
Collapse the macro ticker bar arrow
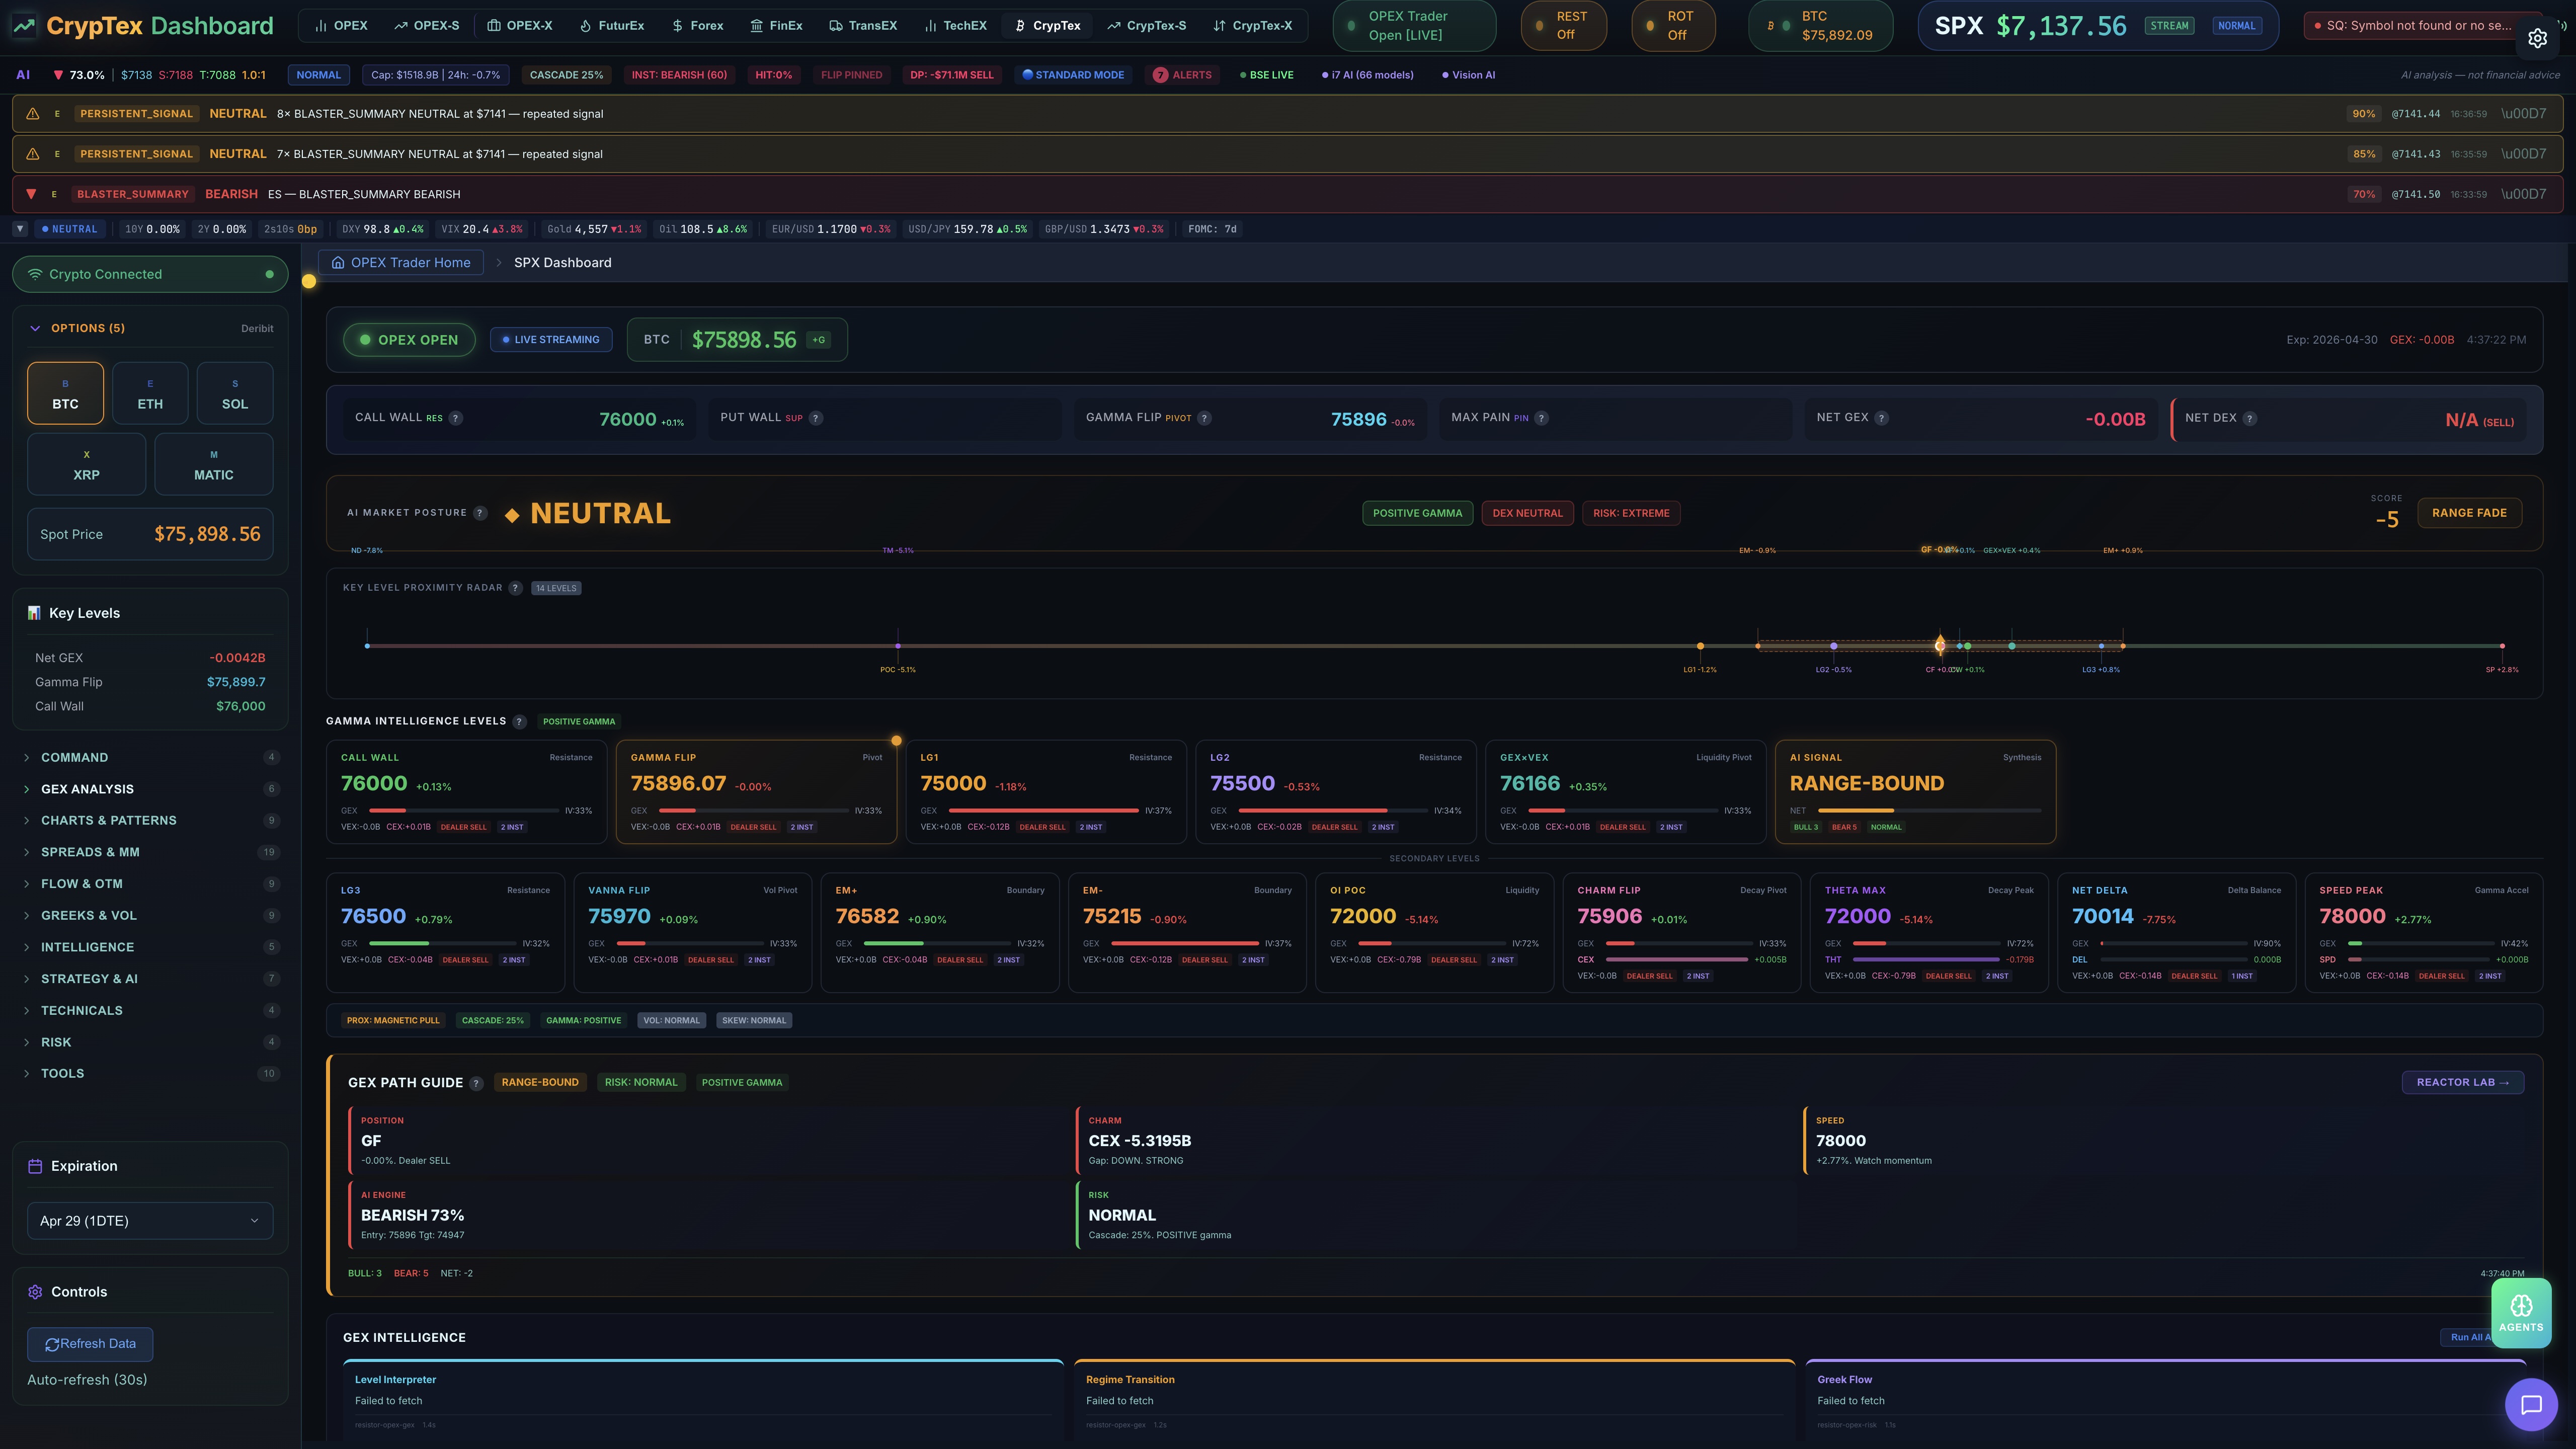click(x=19, y=229)
